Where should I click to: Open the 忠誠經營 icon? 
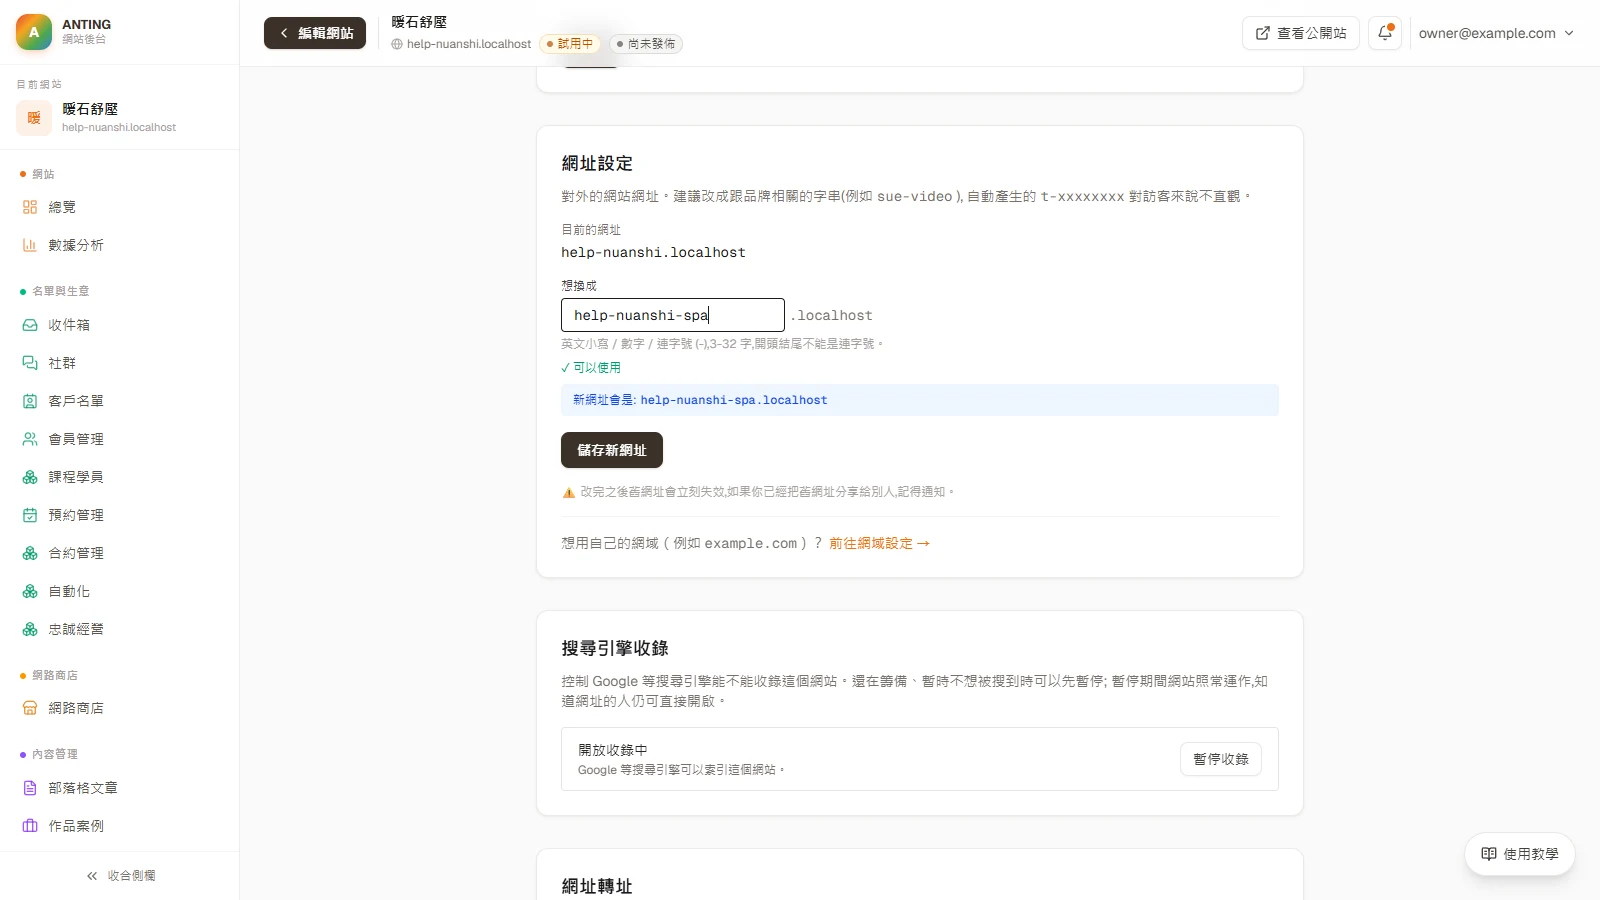click(30, 629)
